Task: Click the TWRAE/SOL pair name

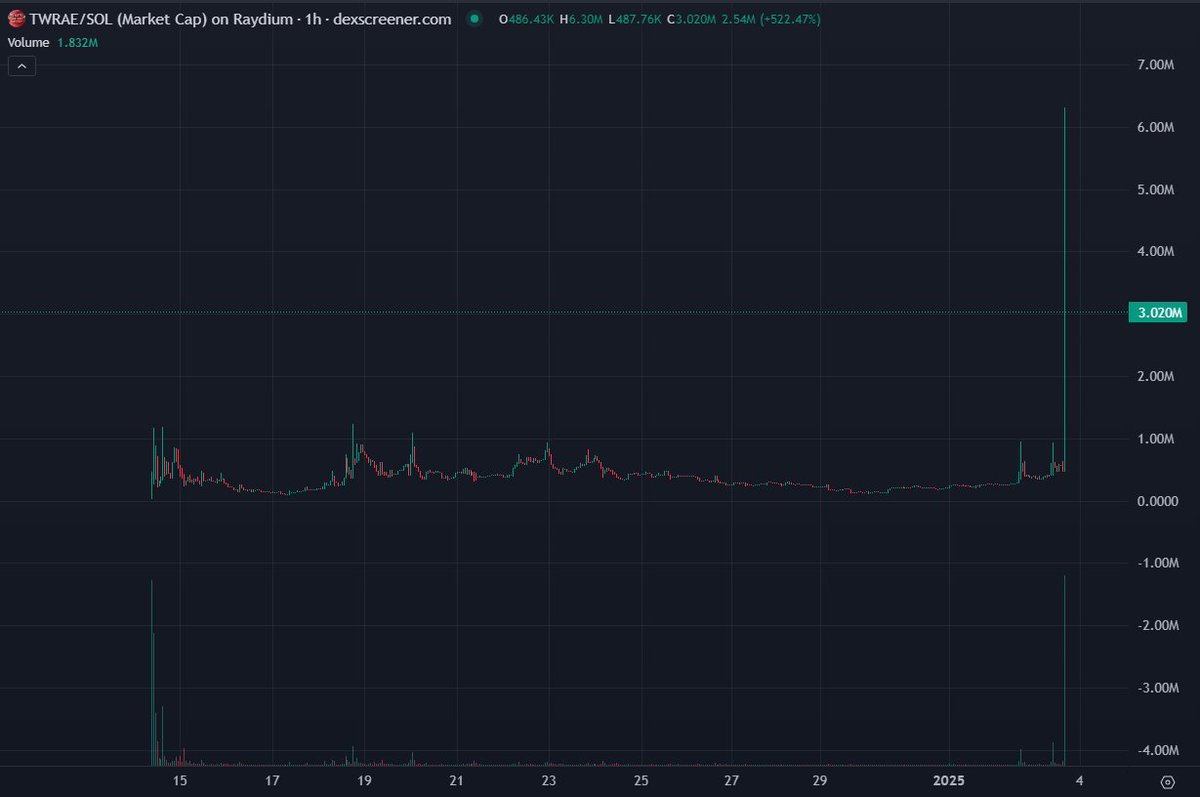Action: (x=70, y=18)
